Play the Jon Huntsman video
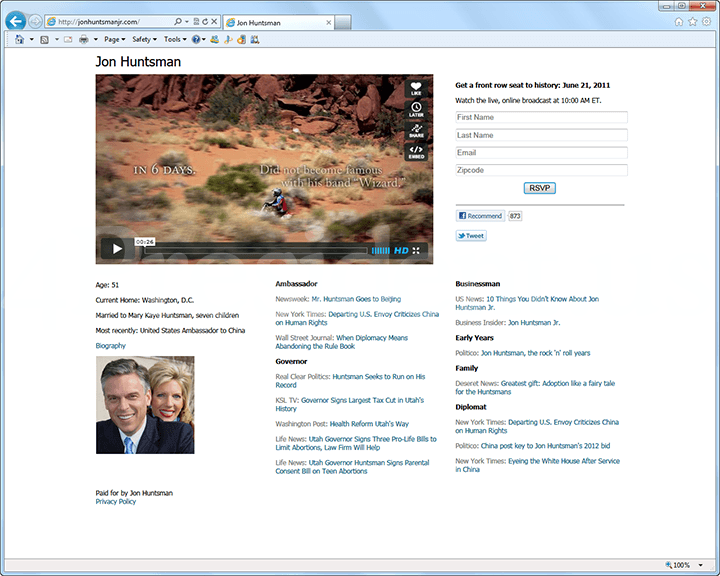 (x=117, y=248)
